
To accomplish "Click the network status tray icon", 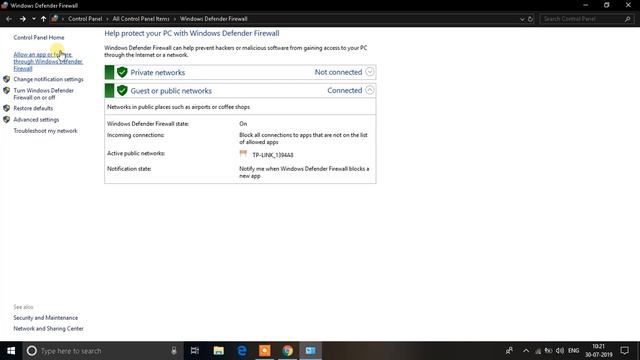I will point(538,351).
